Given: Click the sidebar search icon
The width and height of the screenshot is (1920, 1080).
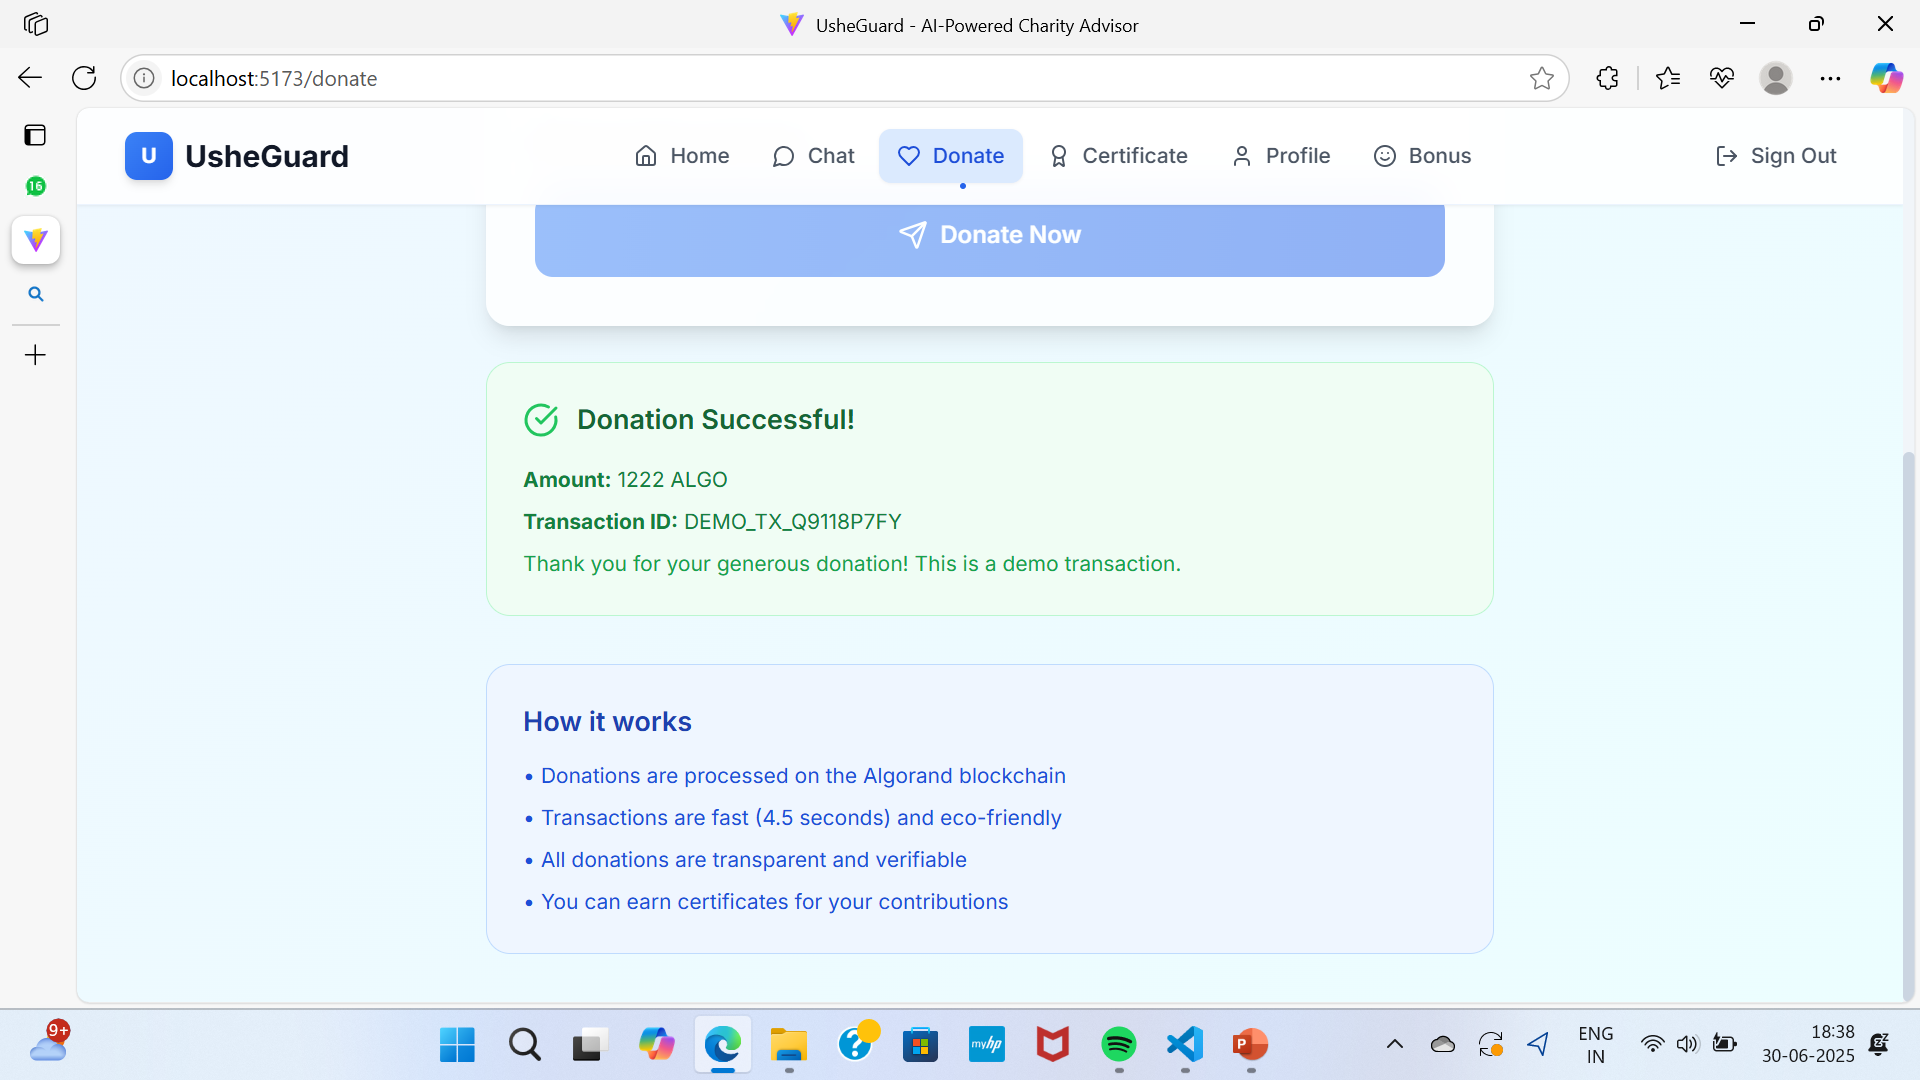Looking at the screenshot, I should point(36,294).
